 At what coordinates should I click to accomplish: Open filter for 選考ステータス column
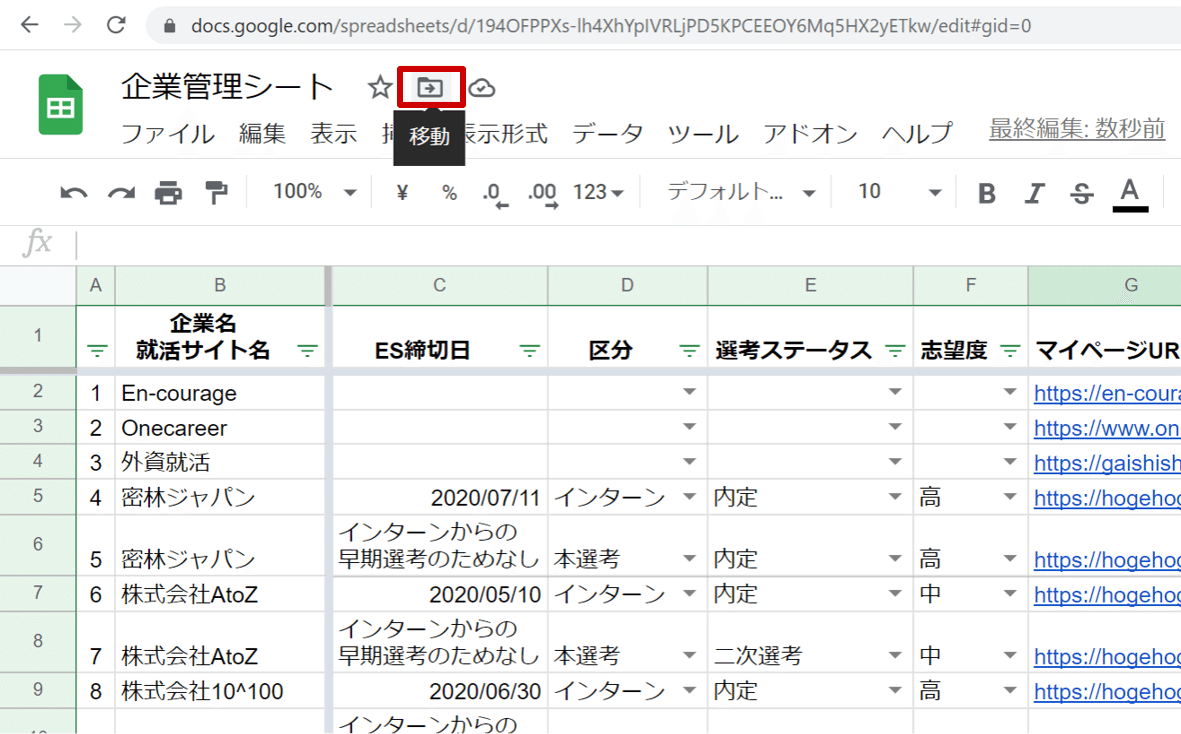(x=895, y=350)
